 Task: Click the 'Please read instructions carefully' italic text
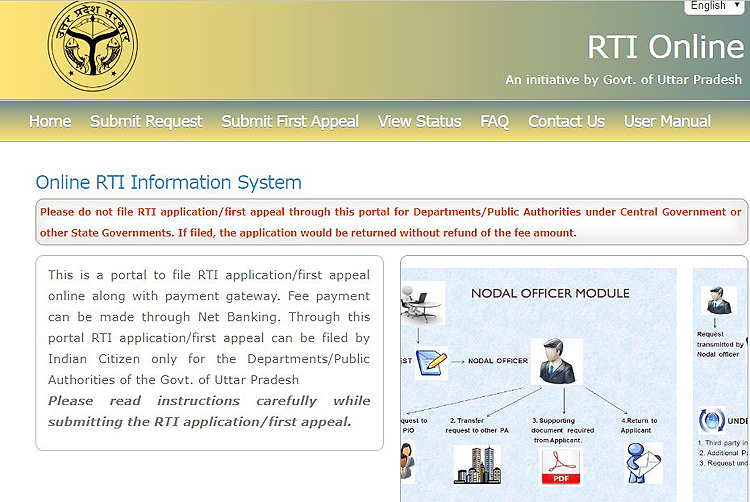tap(209, 411)
